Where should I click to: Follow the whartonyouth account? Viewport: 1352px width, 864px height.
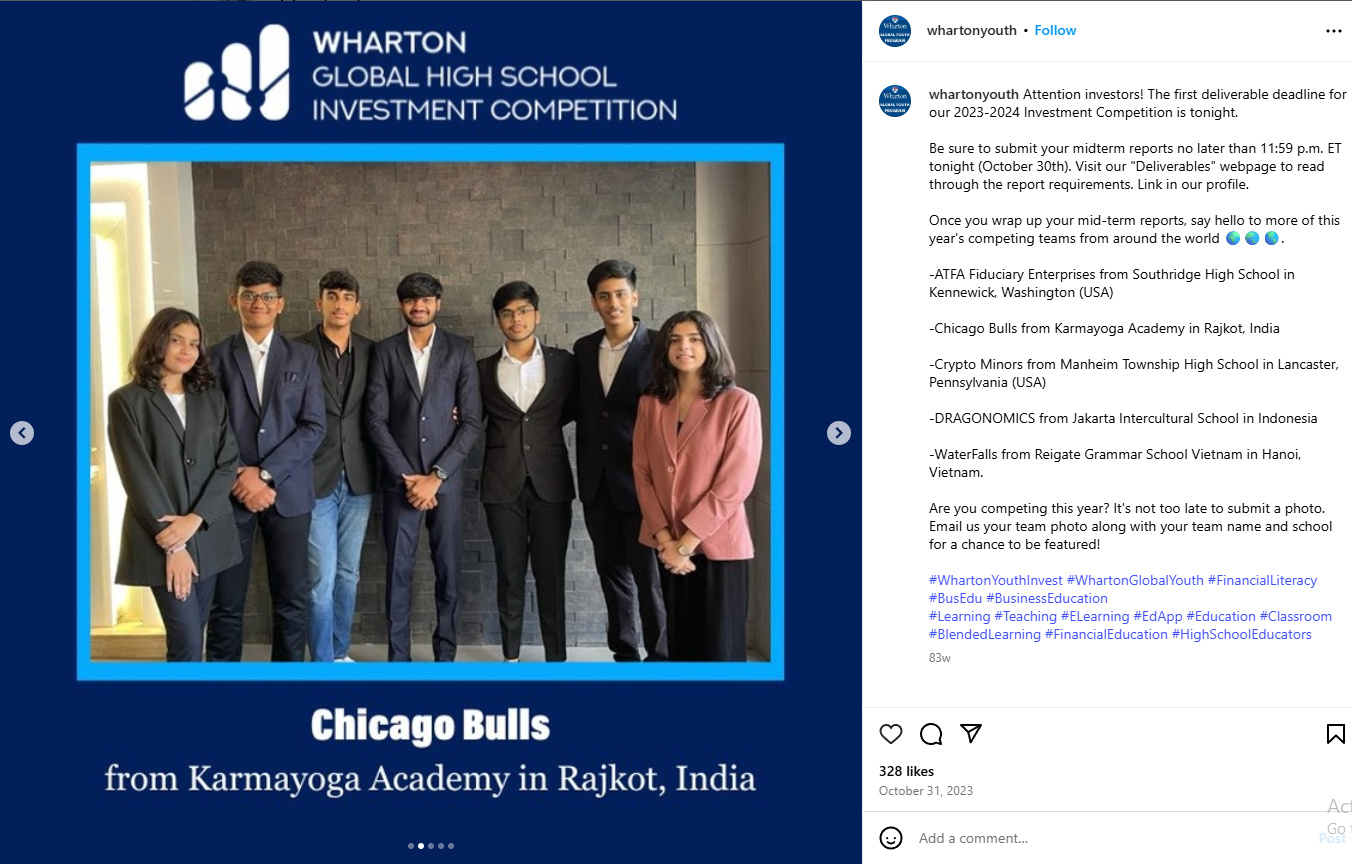tap(1055, 31)
